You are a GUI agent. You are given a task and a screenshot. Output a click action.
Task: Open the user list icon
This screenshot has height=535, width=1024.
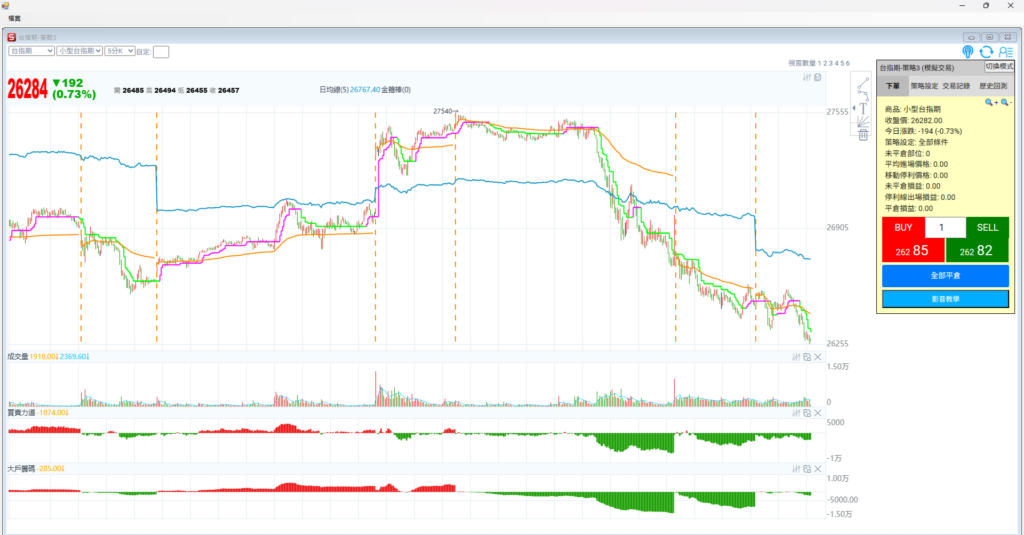coord(1005,52)
